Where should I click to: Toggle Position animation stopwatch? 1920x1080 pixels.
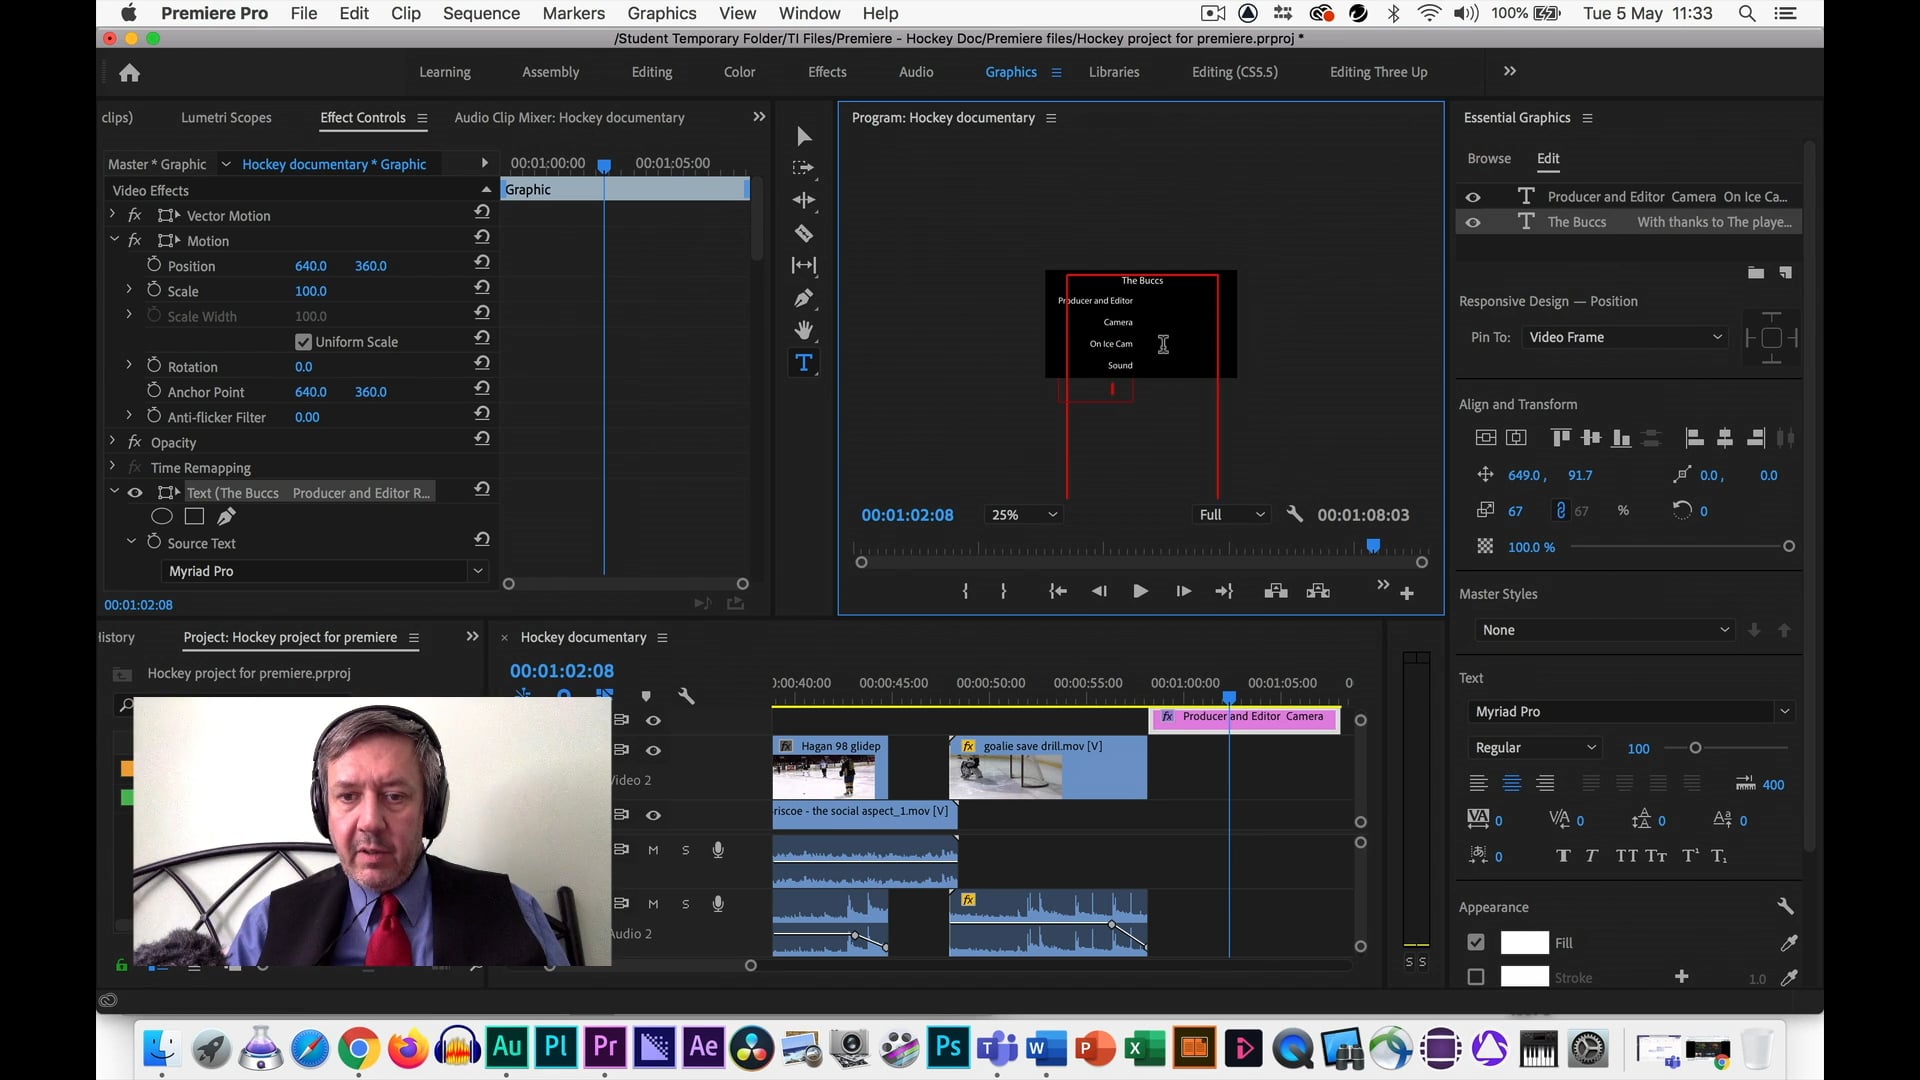point(154,264)
